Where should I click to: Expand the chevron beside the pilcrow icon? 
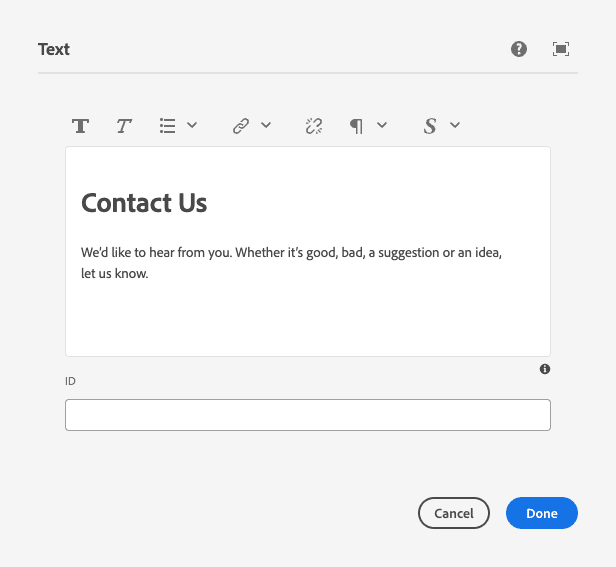[382, 126]
